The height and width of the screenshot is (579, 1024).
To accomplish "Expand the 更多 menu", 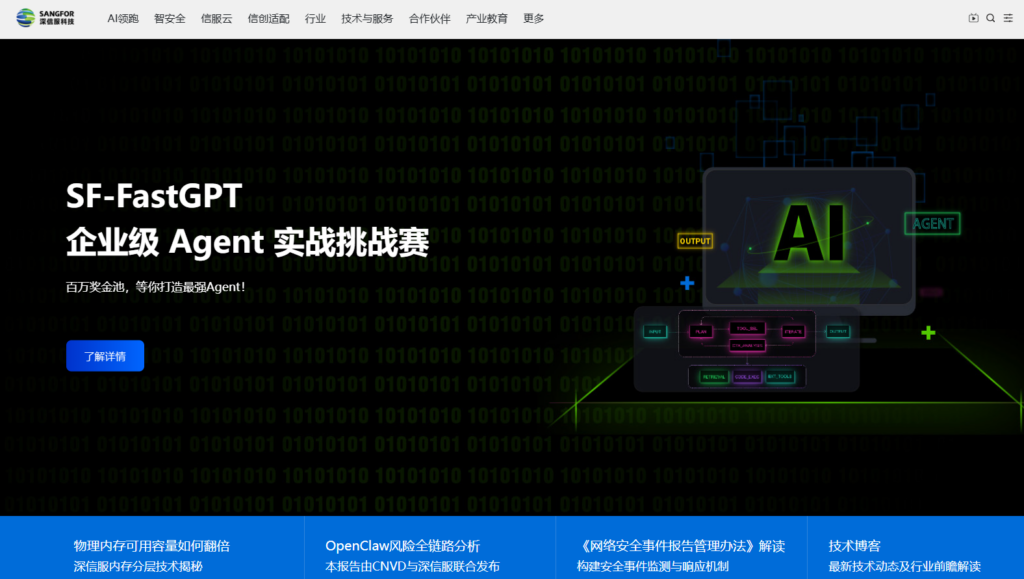I will tap(534, 18).
